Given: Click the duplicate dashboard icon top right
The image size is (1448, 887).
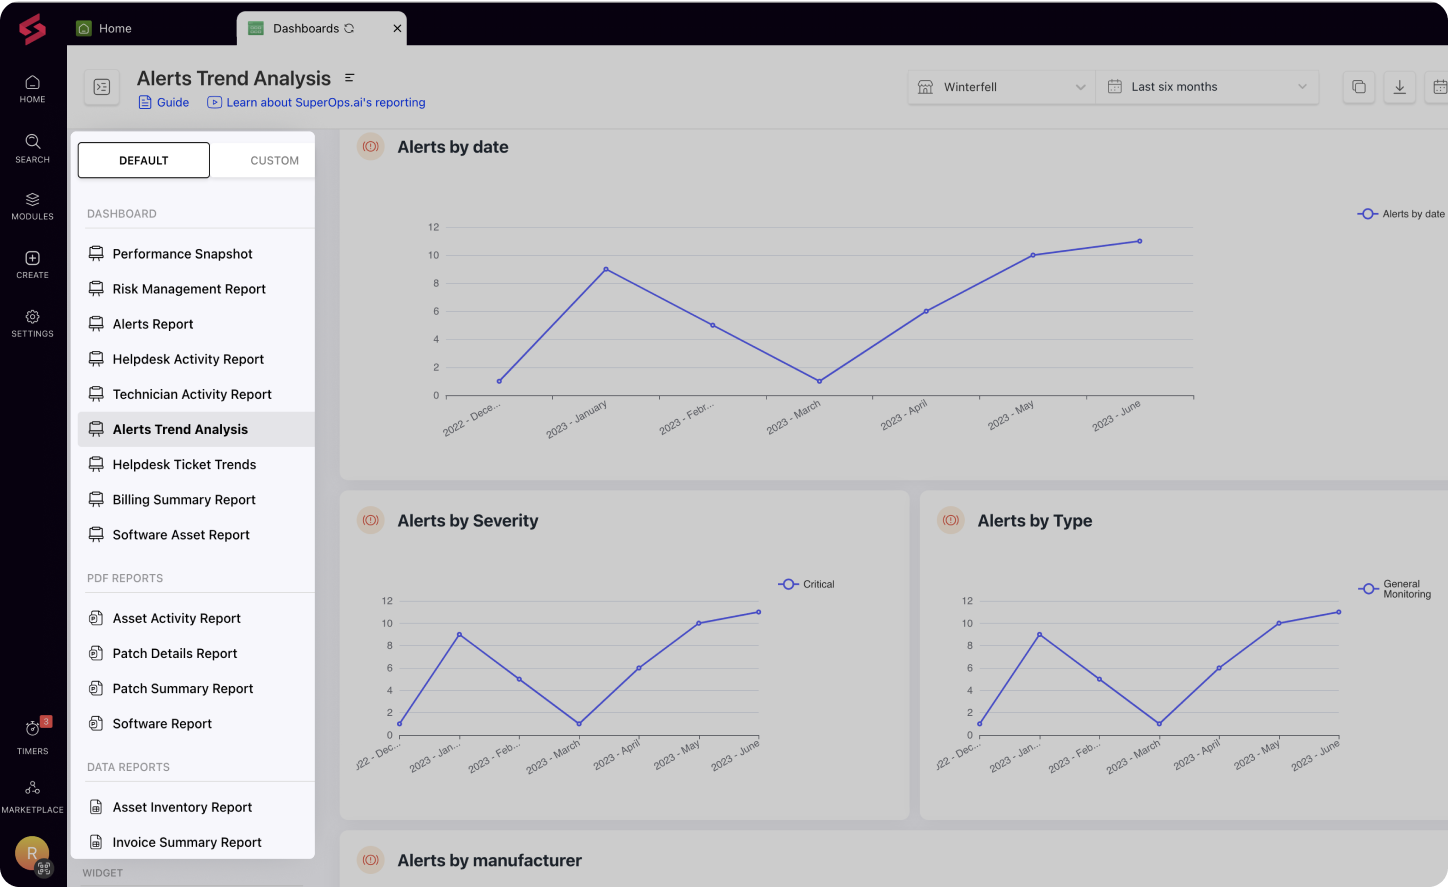Looking at the screenshot, I should (x=1358, y=87).
